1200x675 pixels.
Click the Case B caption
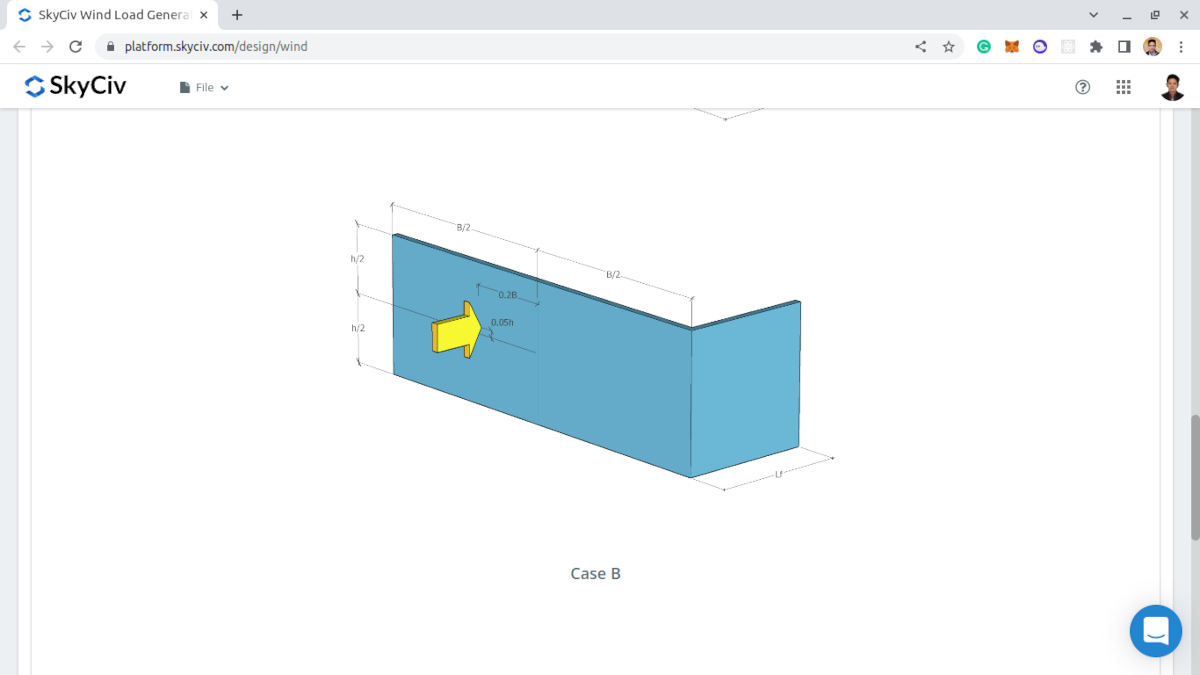tap(596, 573)
